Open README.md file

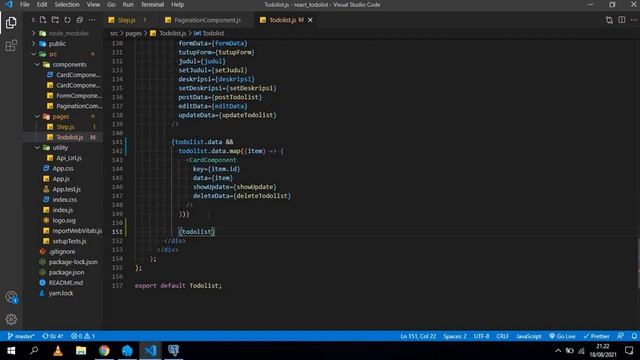point(65,282)
